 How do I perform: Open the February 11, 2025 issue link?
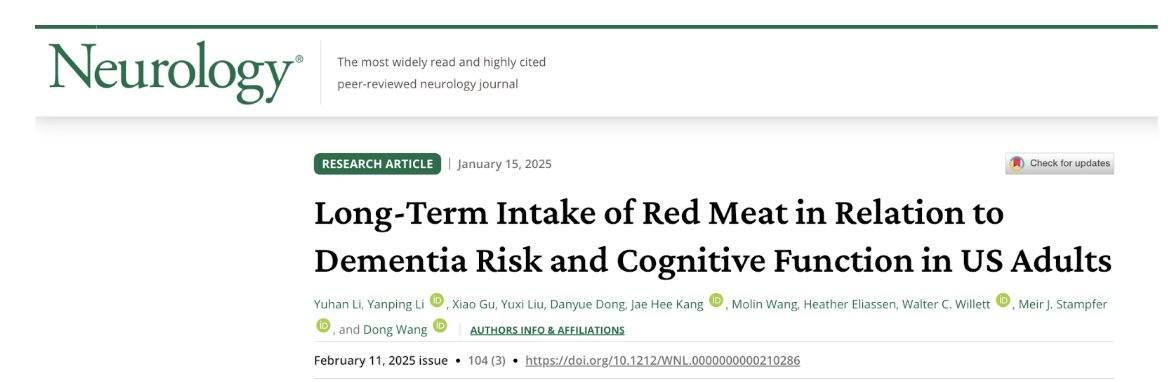coord(381,360)
